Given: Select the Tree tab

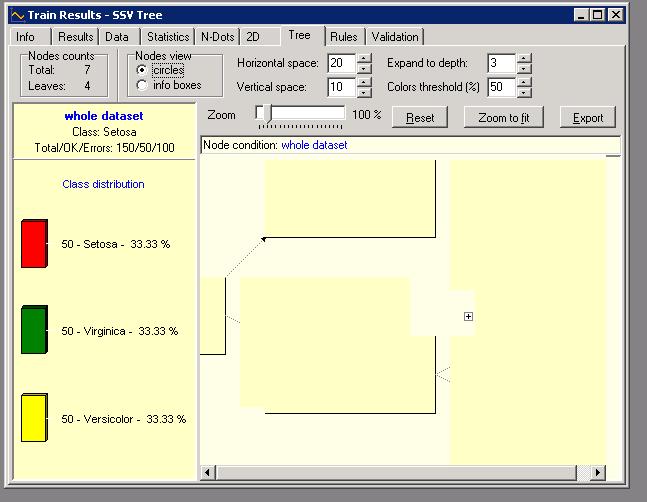Looking at the screenshot, I should point(300,35).
